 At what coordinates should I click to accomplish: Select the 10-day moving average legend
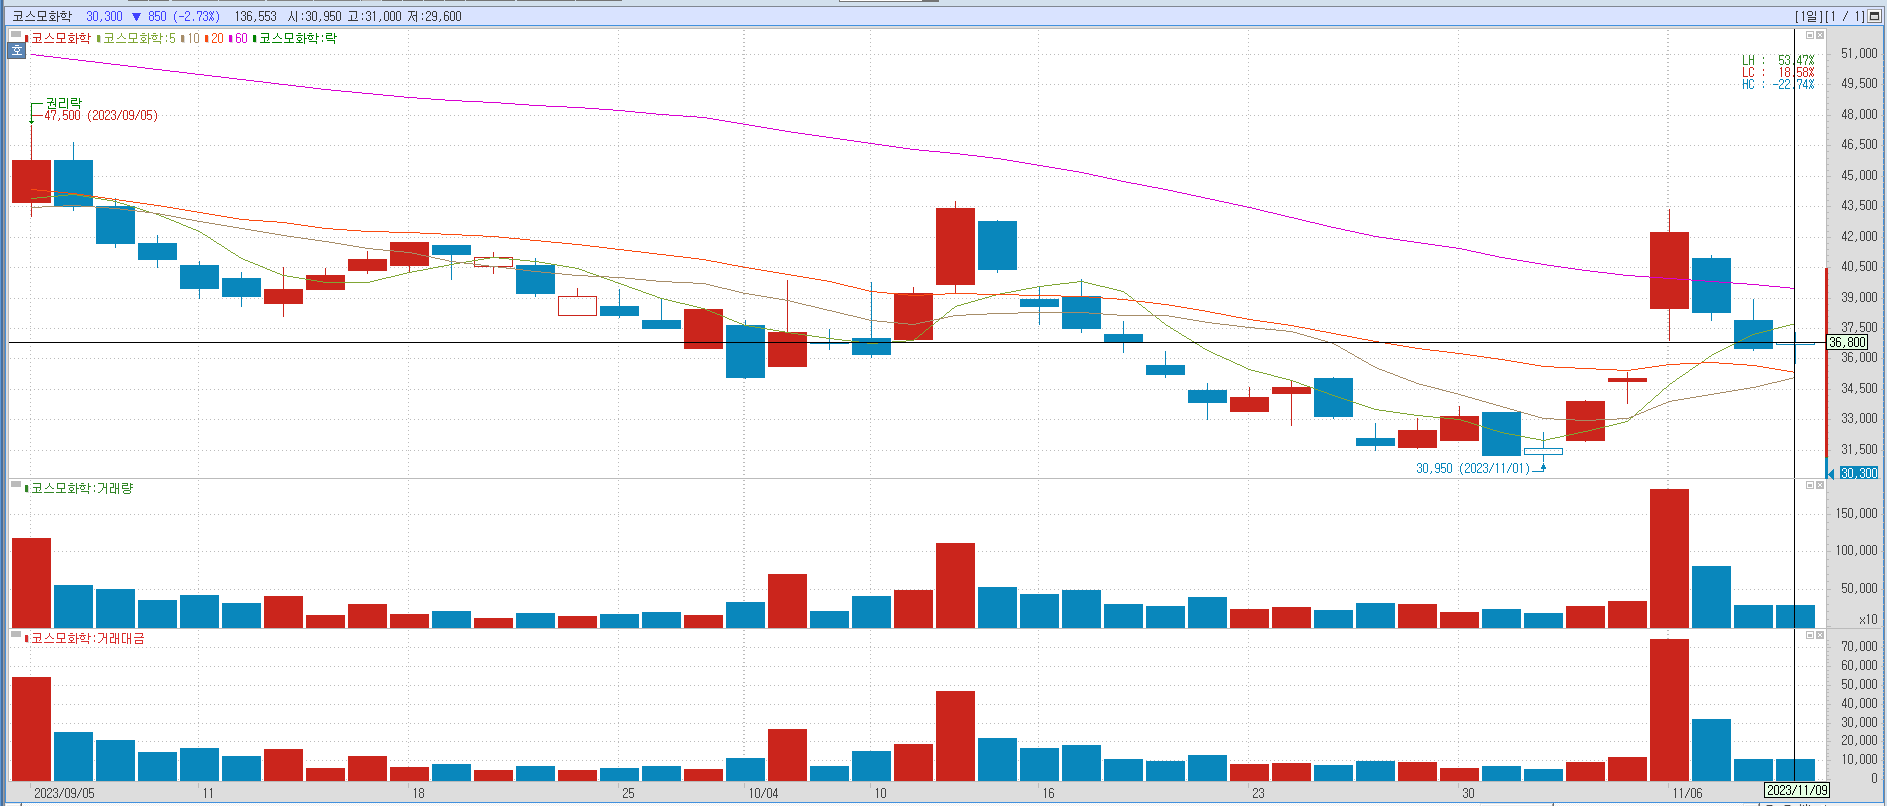(192, 38)
